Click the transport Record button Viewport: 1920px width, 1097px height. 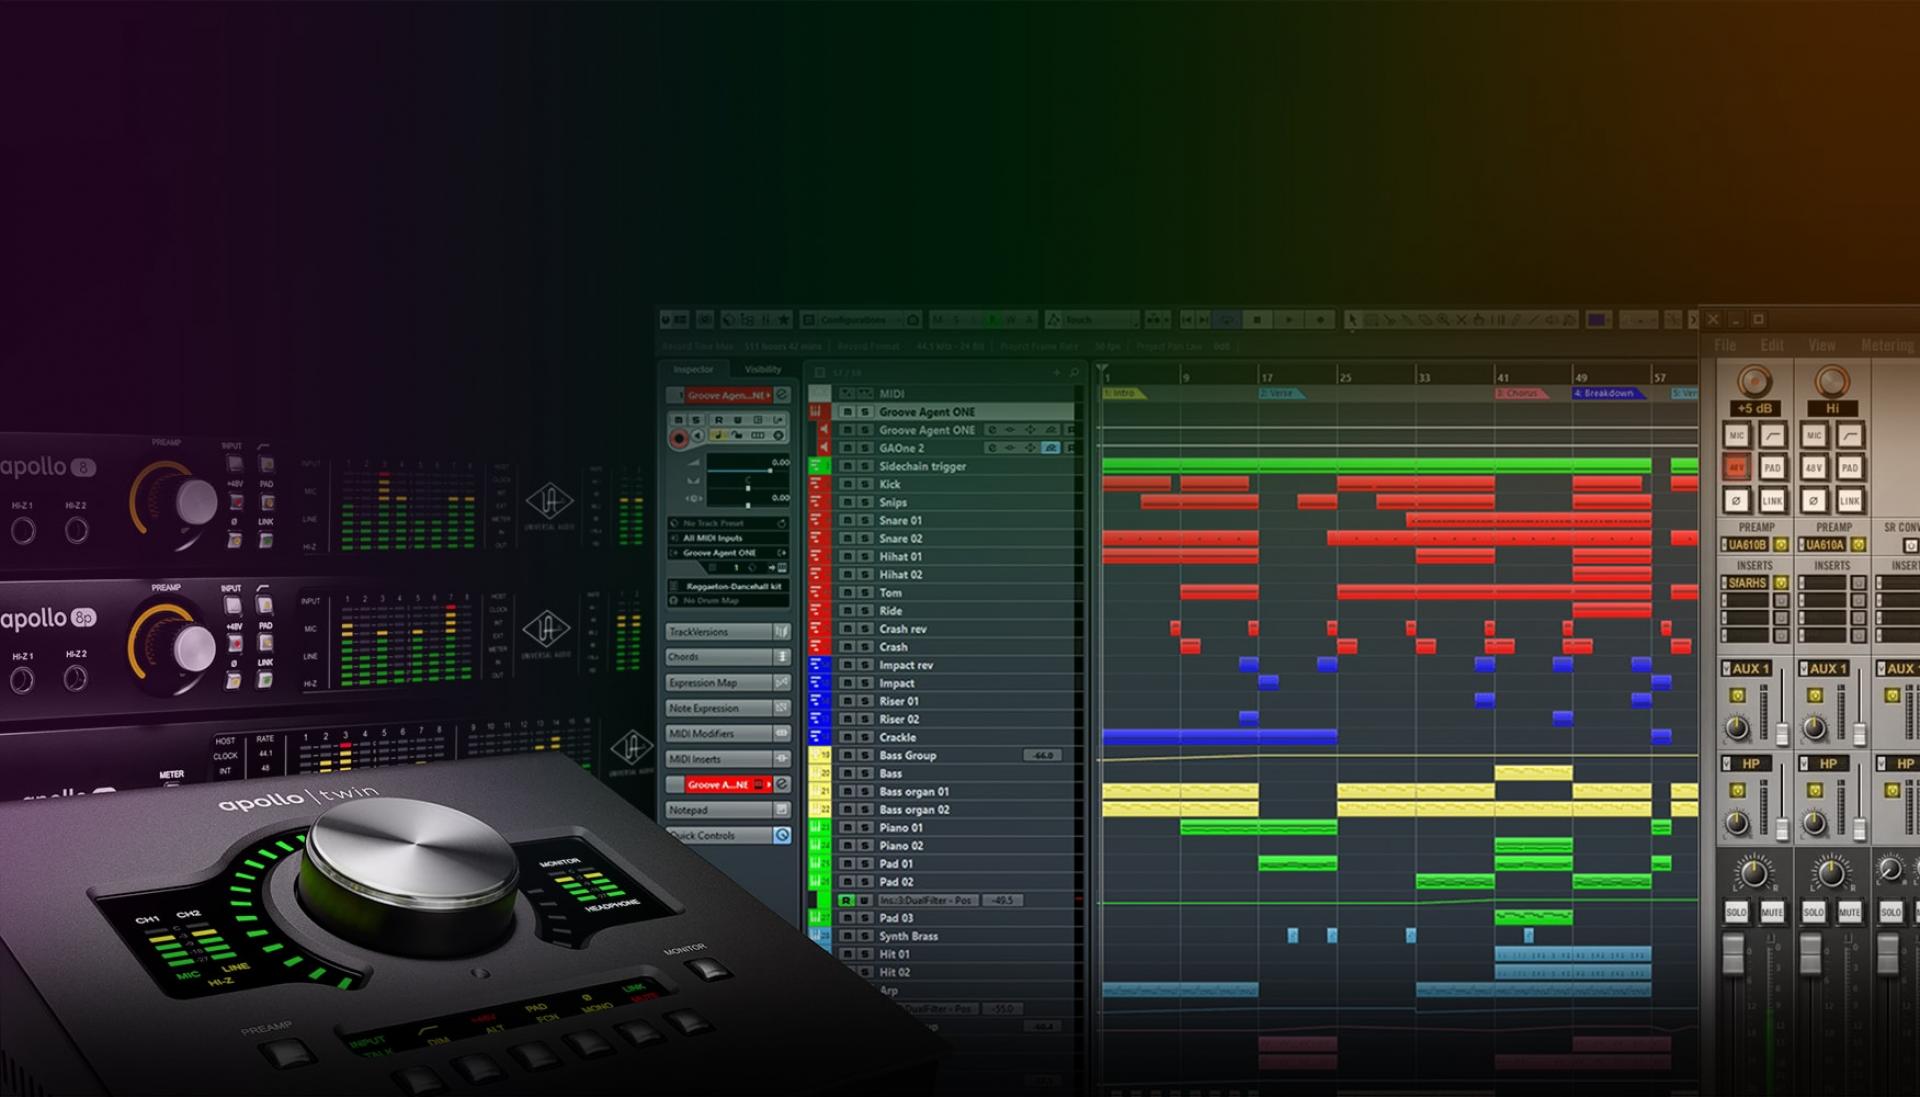click(x=1321, y=320)
